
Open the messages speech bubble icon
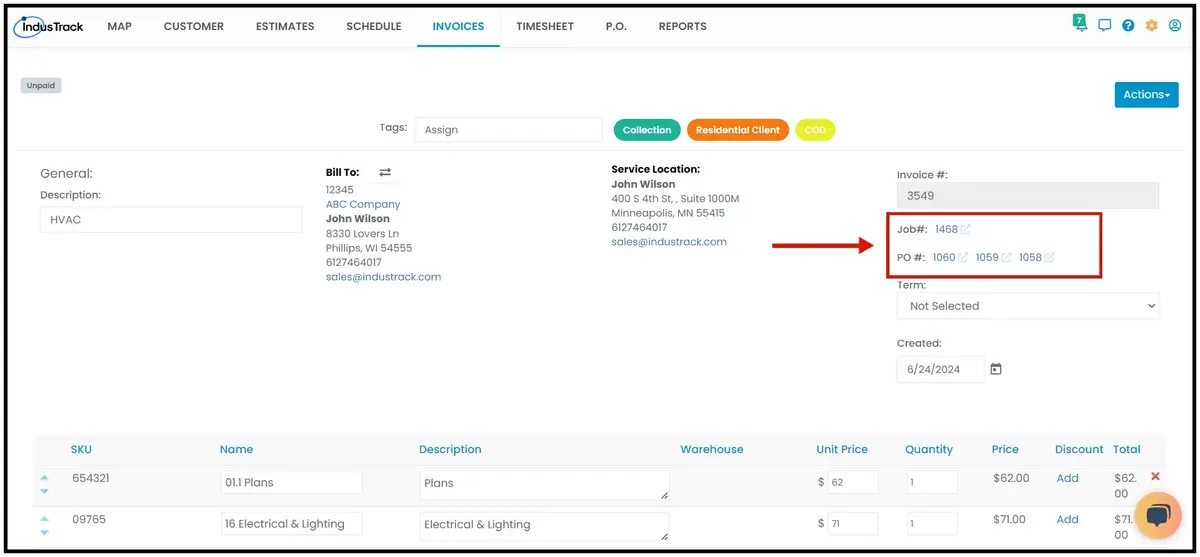[1104, 26]
